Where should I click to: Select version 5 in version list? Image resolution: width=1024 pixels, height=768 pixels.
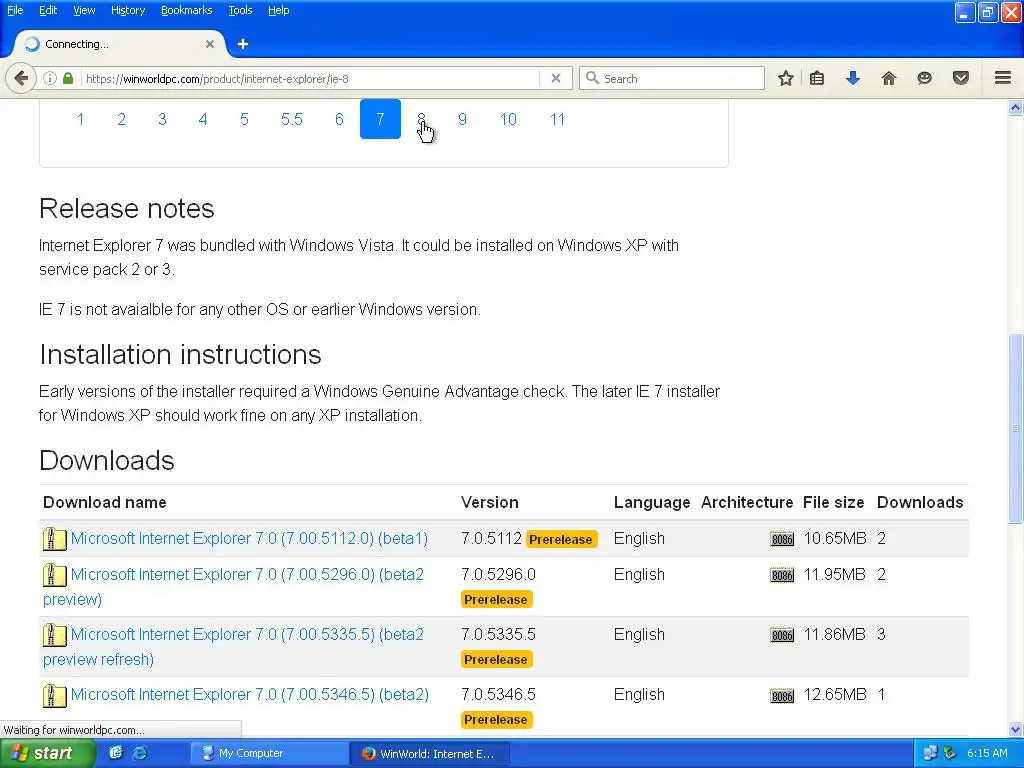coord(244,119)
